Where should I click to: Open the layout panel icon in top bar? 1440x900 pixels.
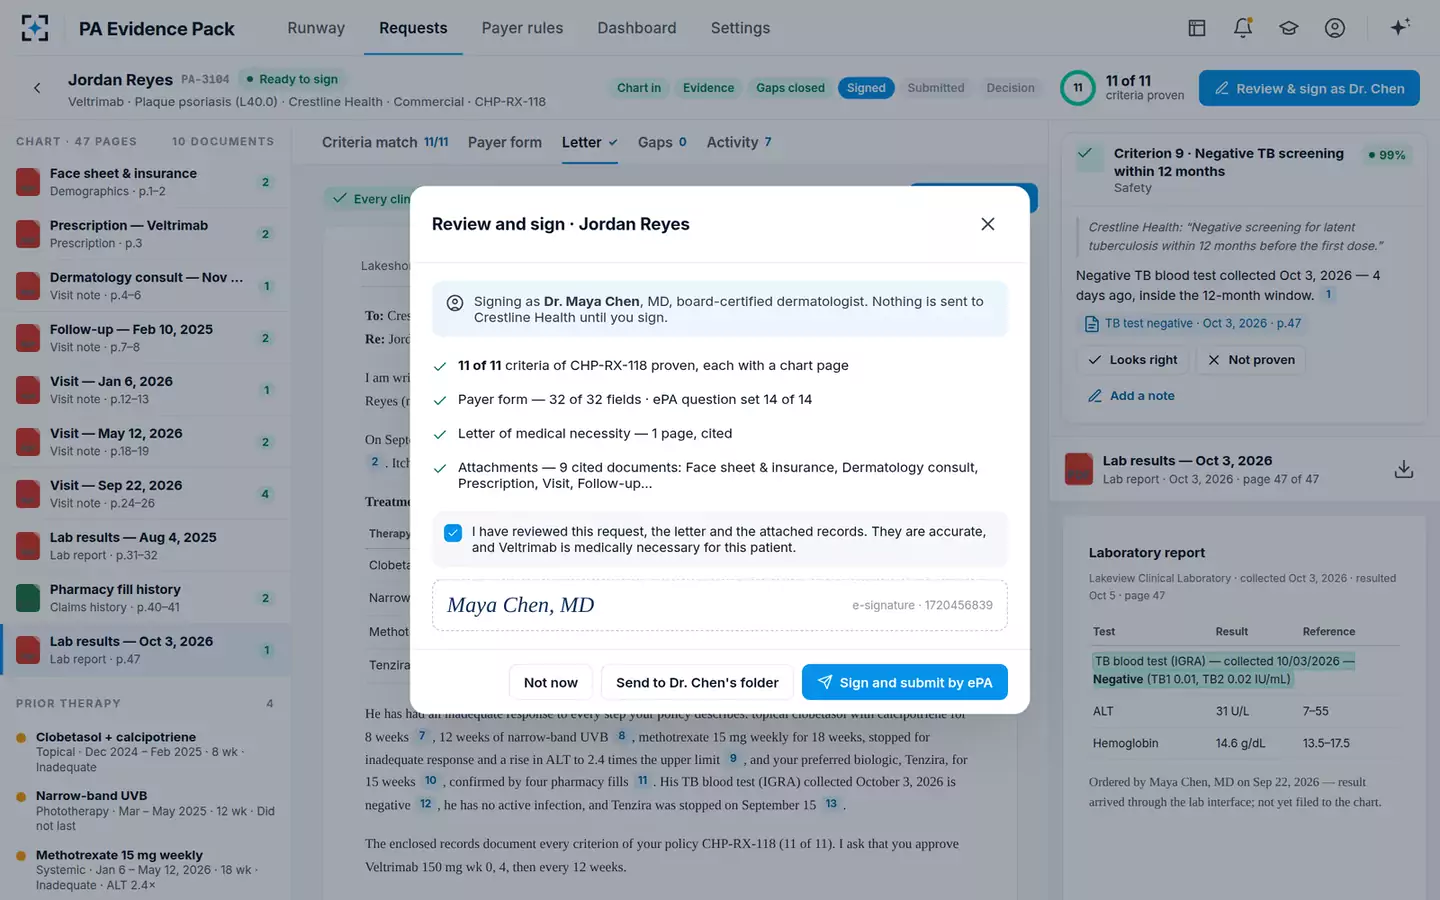tap(1197, 28)
